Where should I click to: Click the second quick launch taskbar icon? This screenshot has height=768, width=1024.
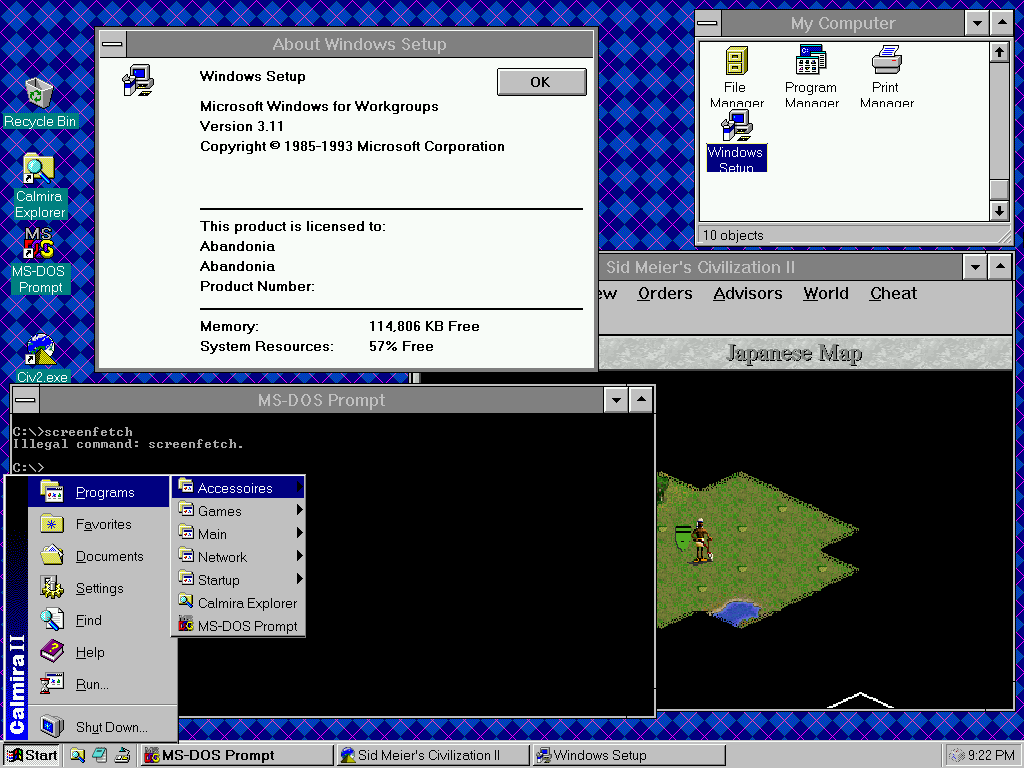tap(99, 755)
